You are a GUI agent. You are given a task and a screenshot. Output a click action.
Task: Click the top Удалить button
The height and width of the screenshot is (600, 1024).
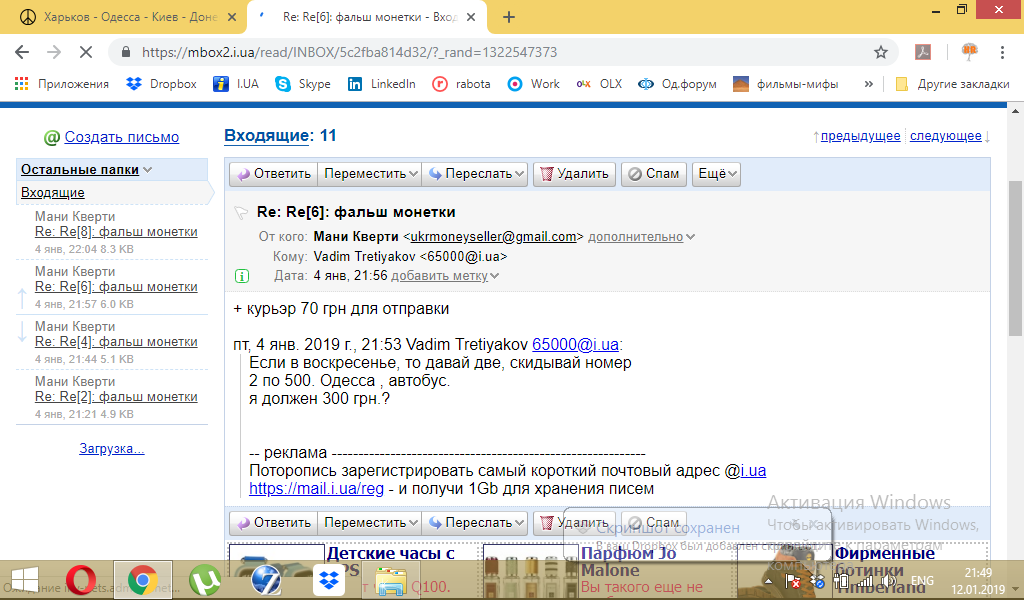tap(575, 174)
